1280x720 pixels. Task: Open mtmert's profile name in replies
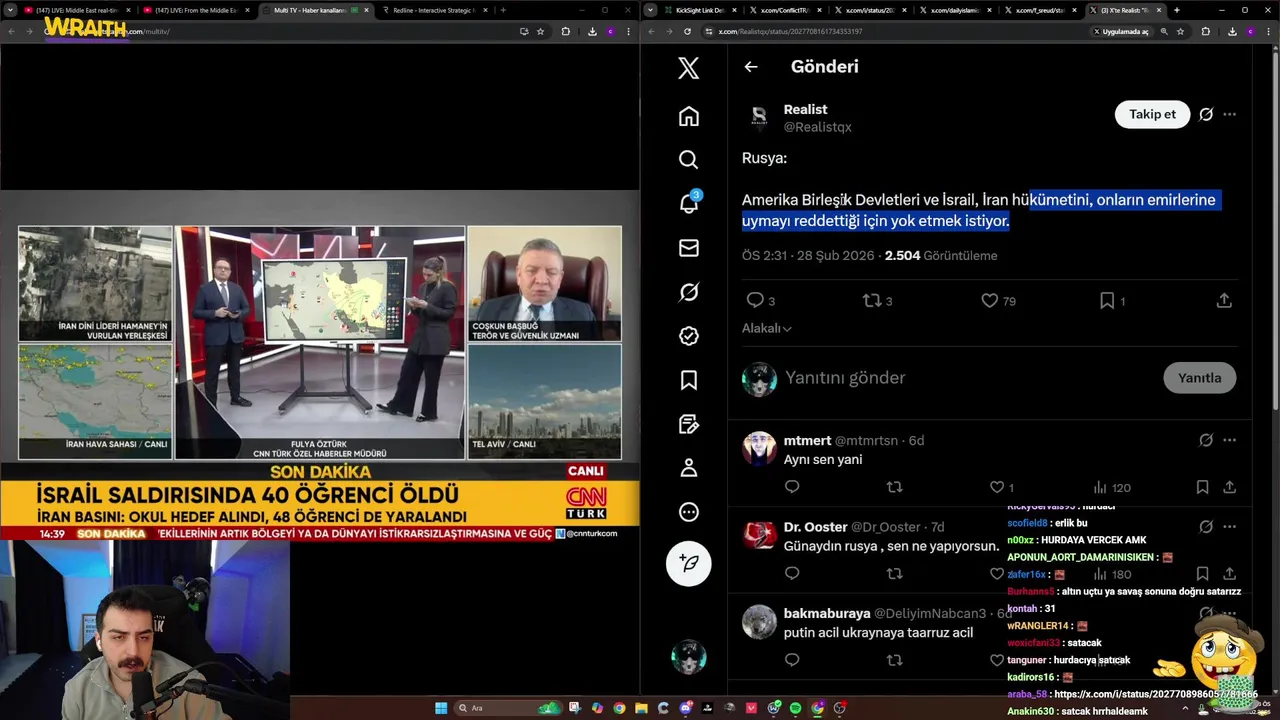coord(807,440)
